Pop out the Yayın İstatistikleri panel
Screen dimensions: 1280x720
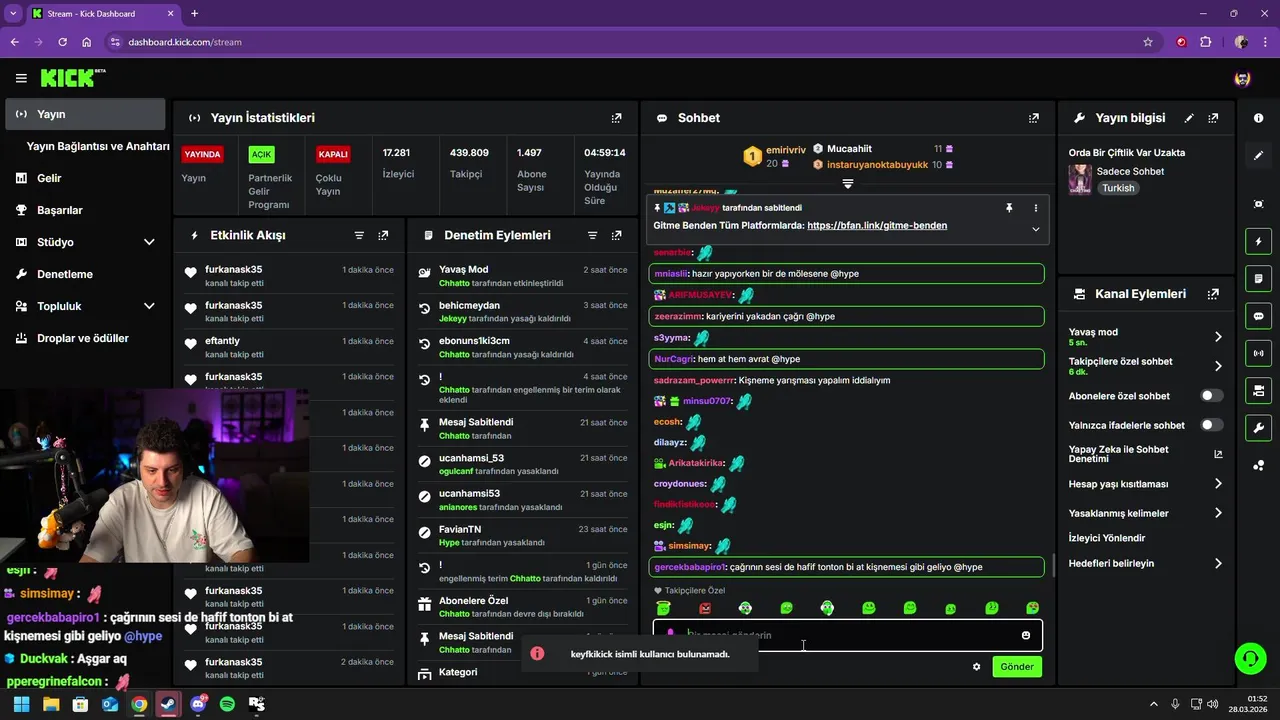coord(616,118)
